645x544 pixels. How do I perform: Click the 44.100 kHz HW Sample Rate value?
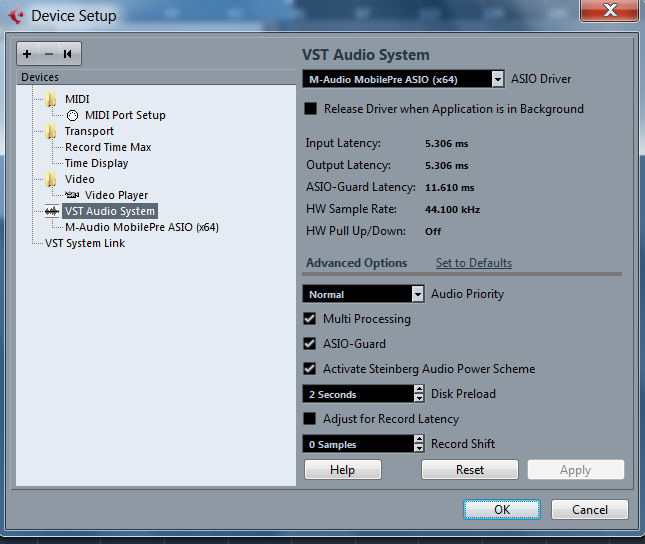(x=452, y=209)
